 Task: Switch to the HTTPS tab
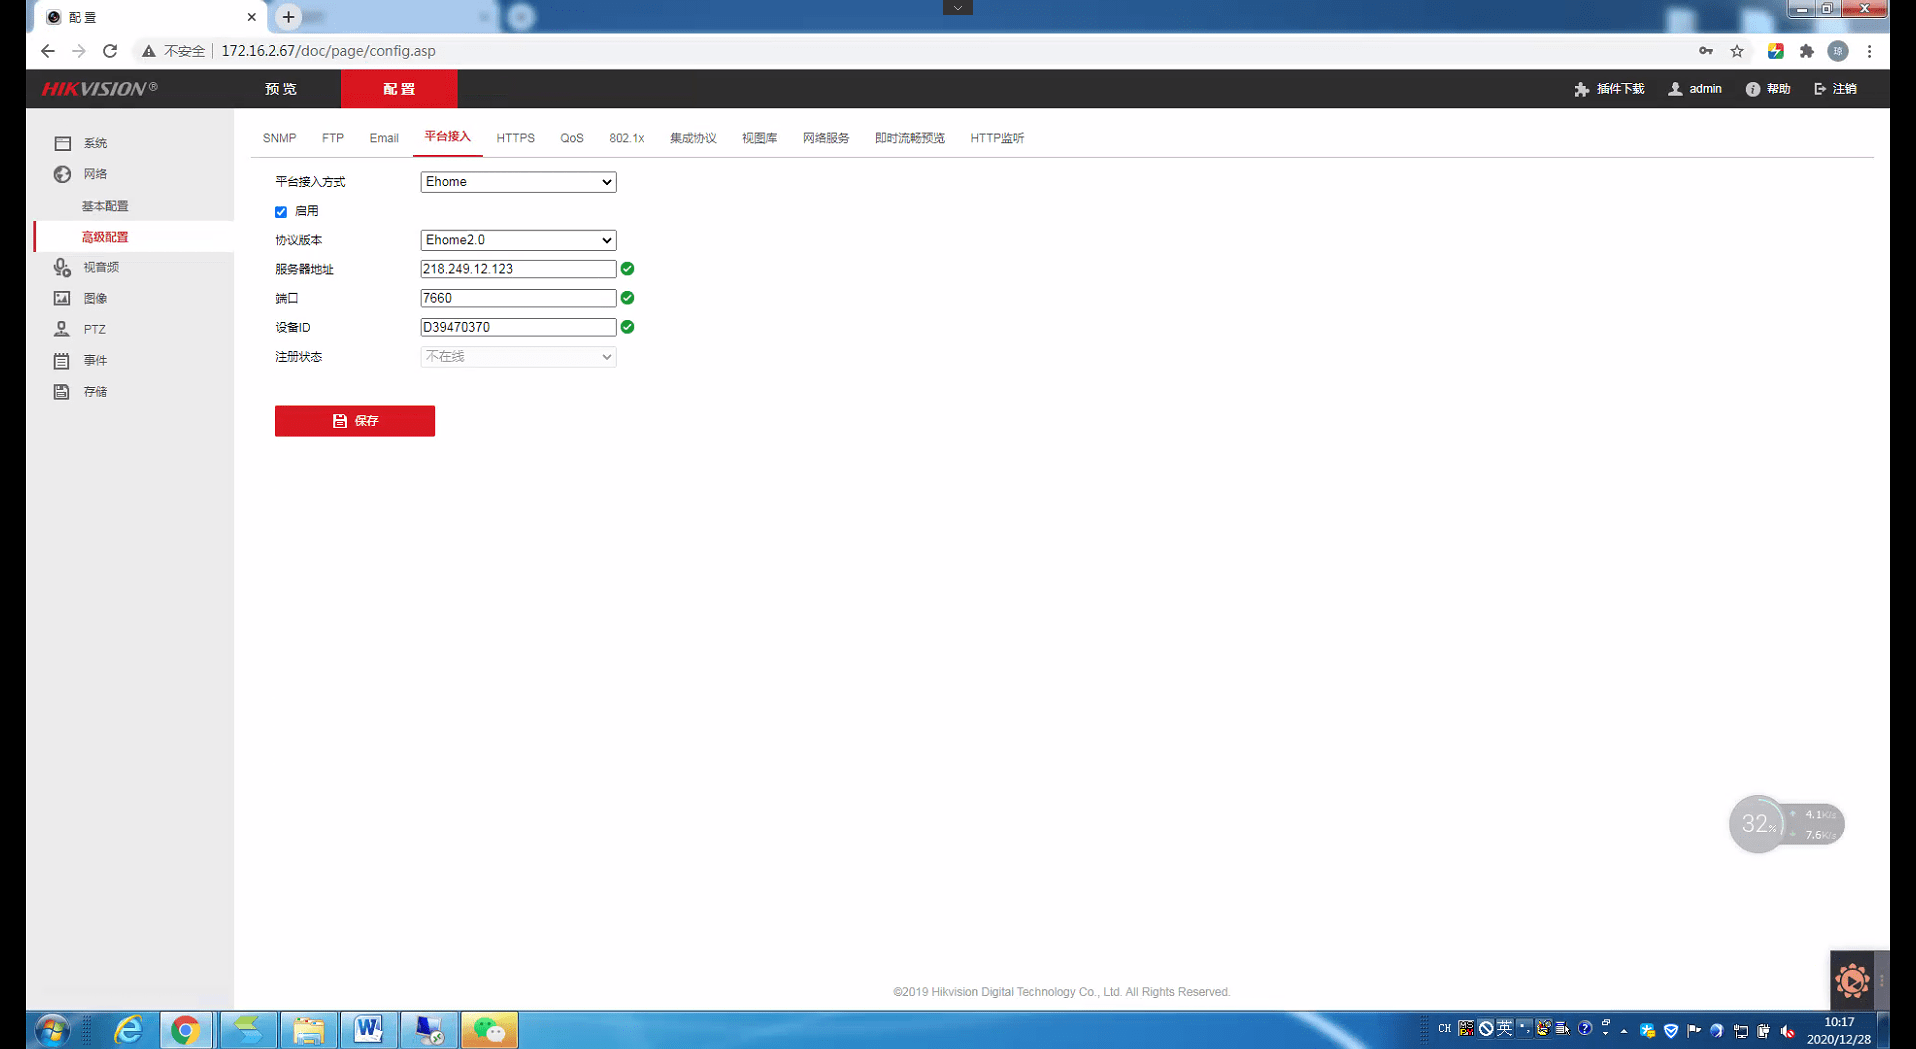[515, 138]
